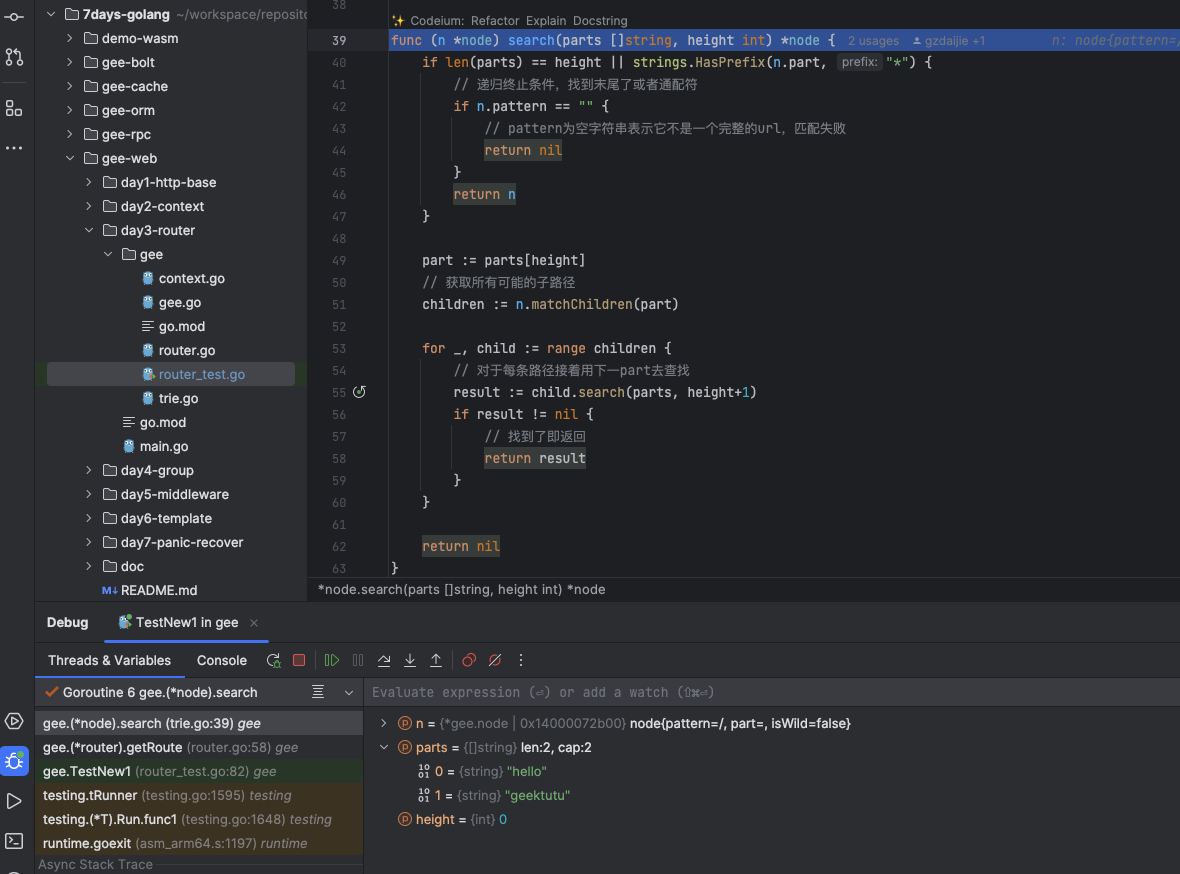Click the '2 usages' hint
The image size is (1180, 874).
tap(873, 41)
